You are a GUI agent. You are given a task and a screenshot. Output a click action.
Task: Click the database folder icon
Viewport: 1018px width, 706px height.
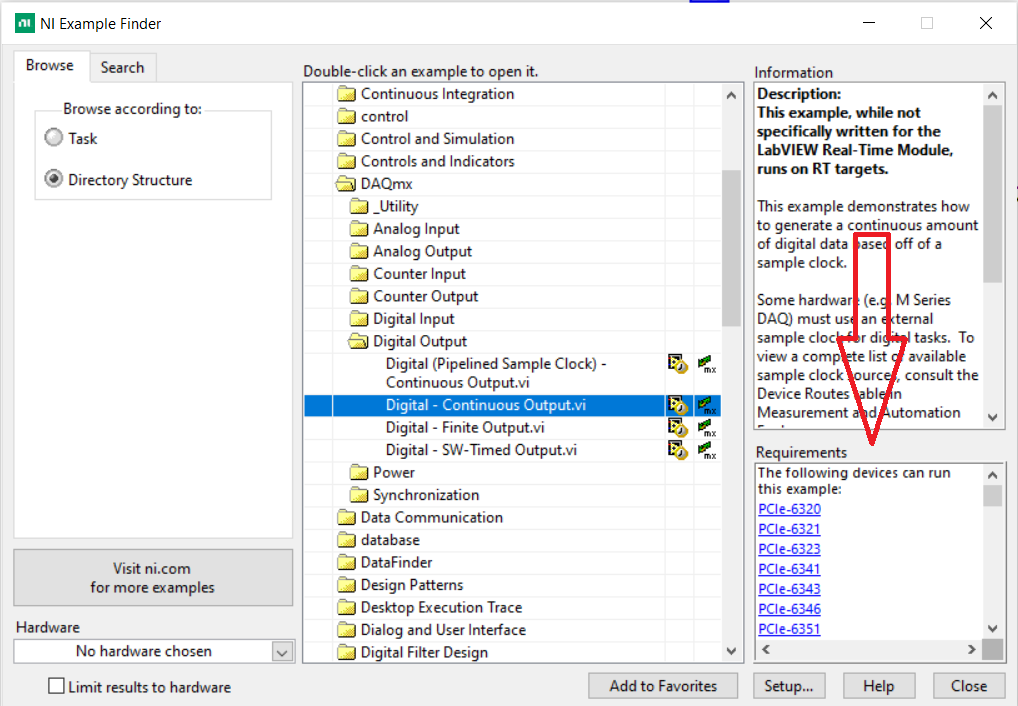[347, 540]
